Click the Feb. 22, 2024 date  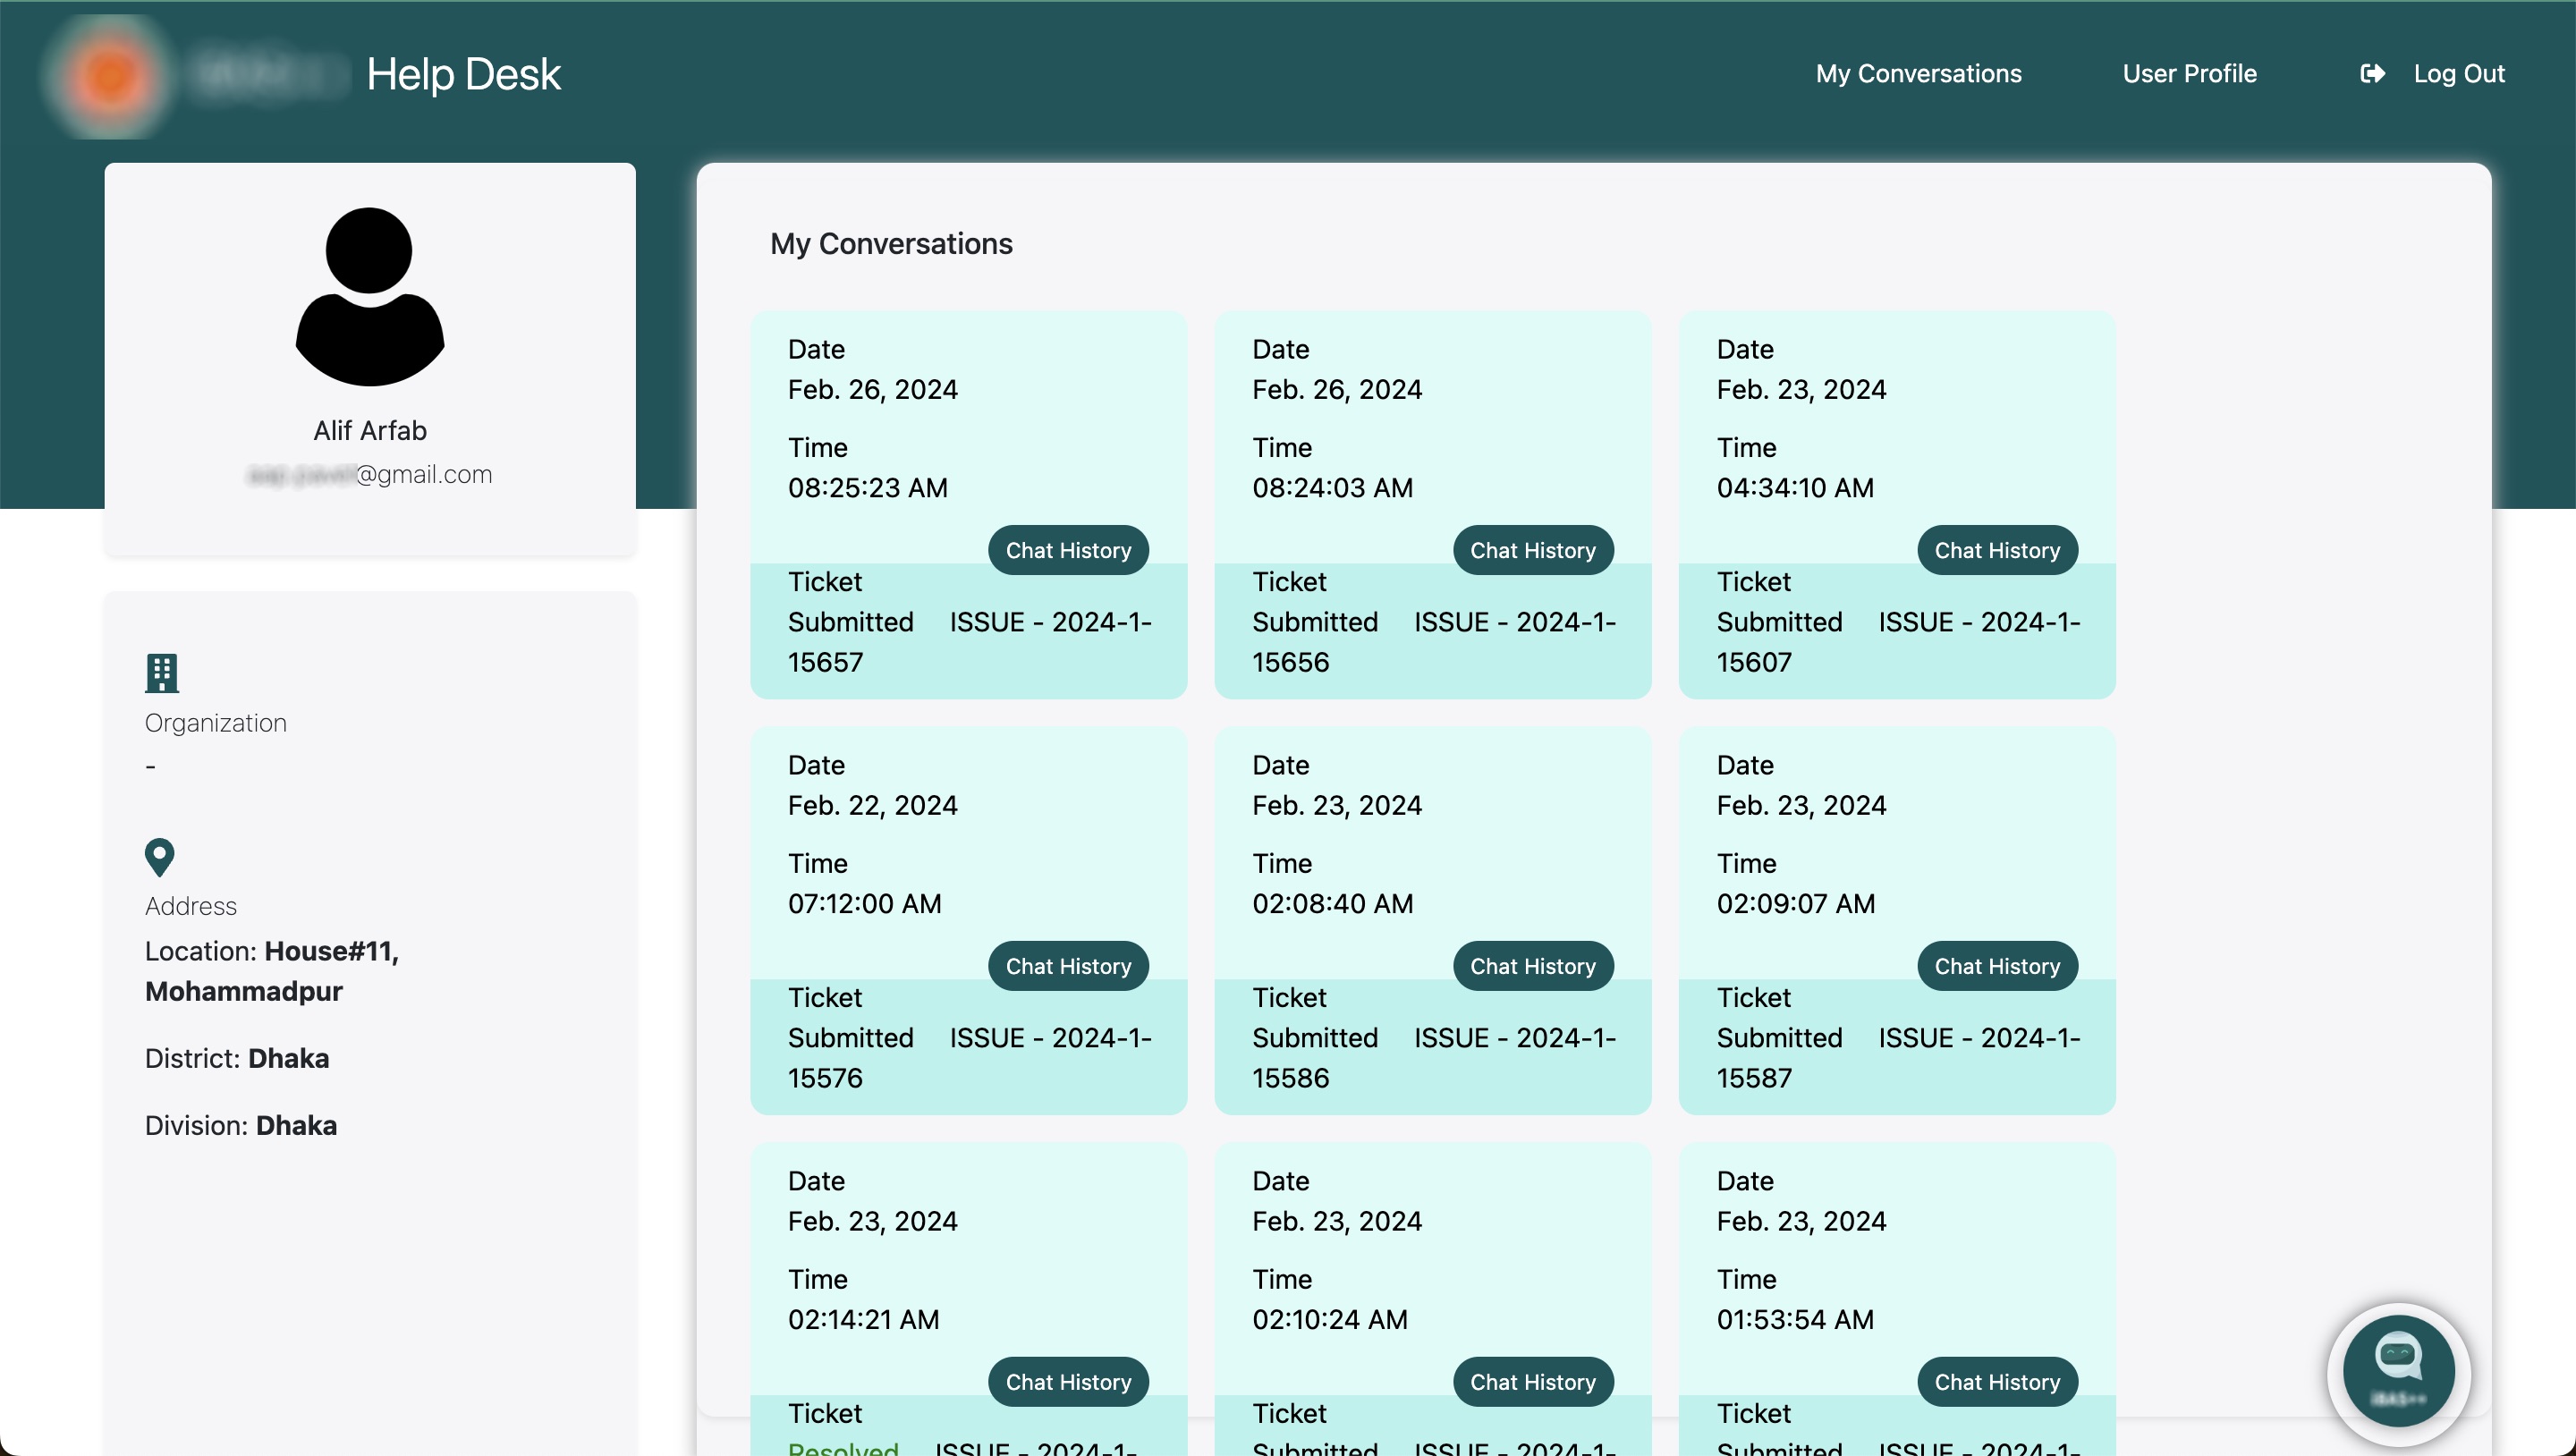tap(872, 805)
